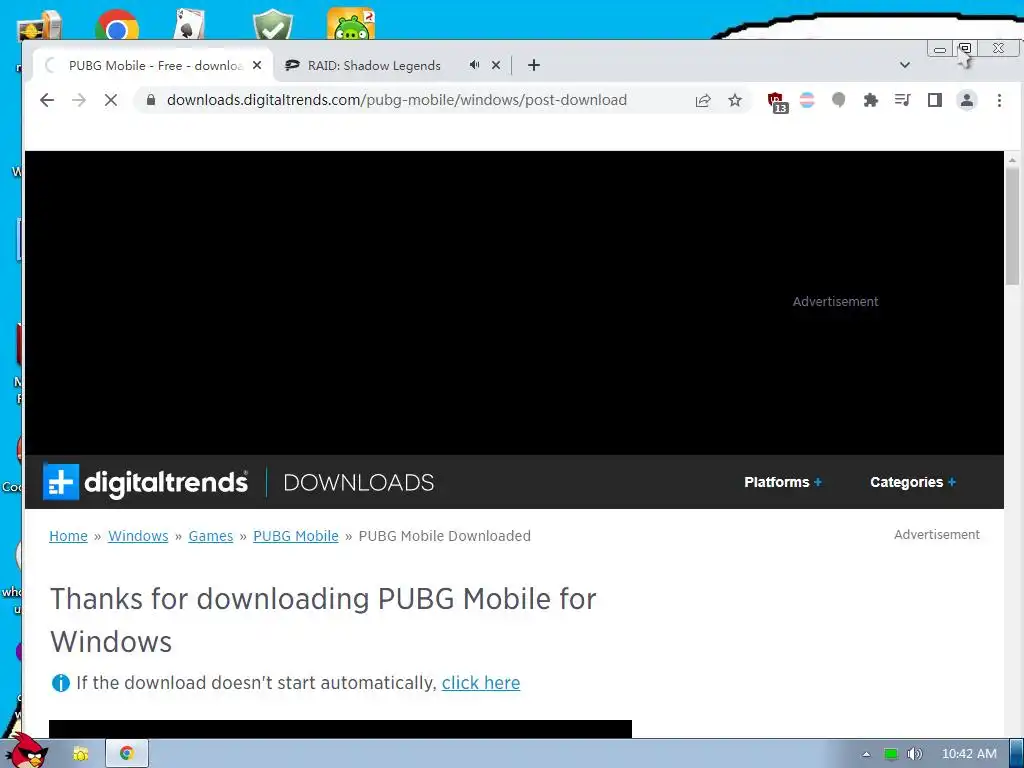Stop loading the page
This screenshot has width=1024, height=768.
[x=111, y=100]
